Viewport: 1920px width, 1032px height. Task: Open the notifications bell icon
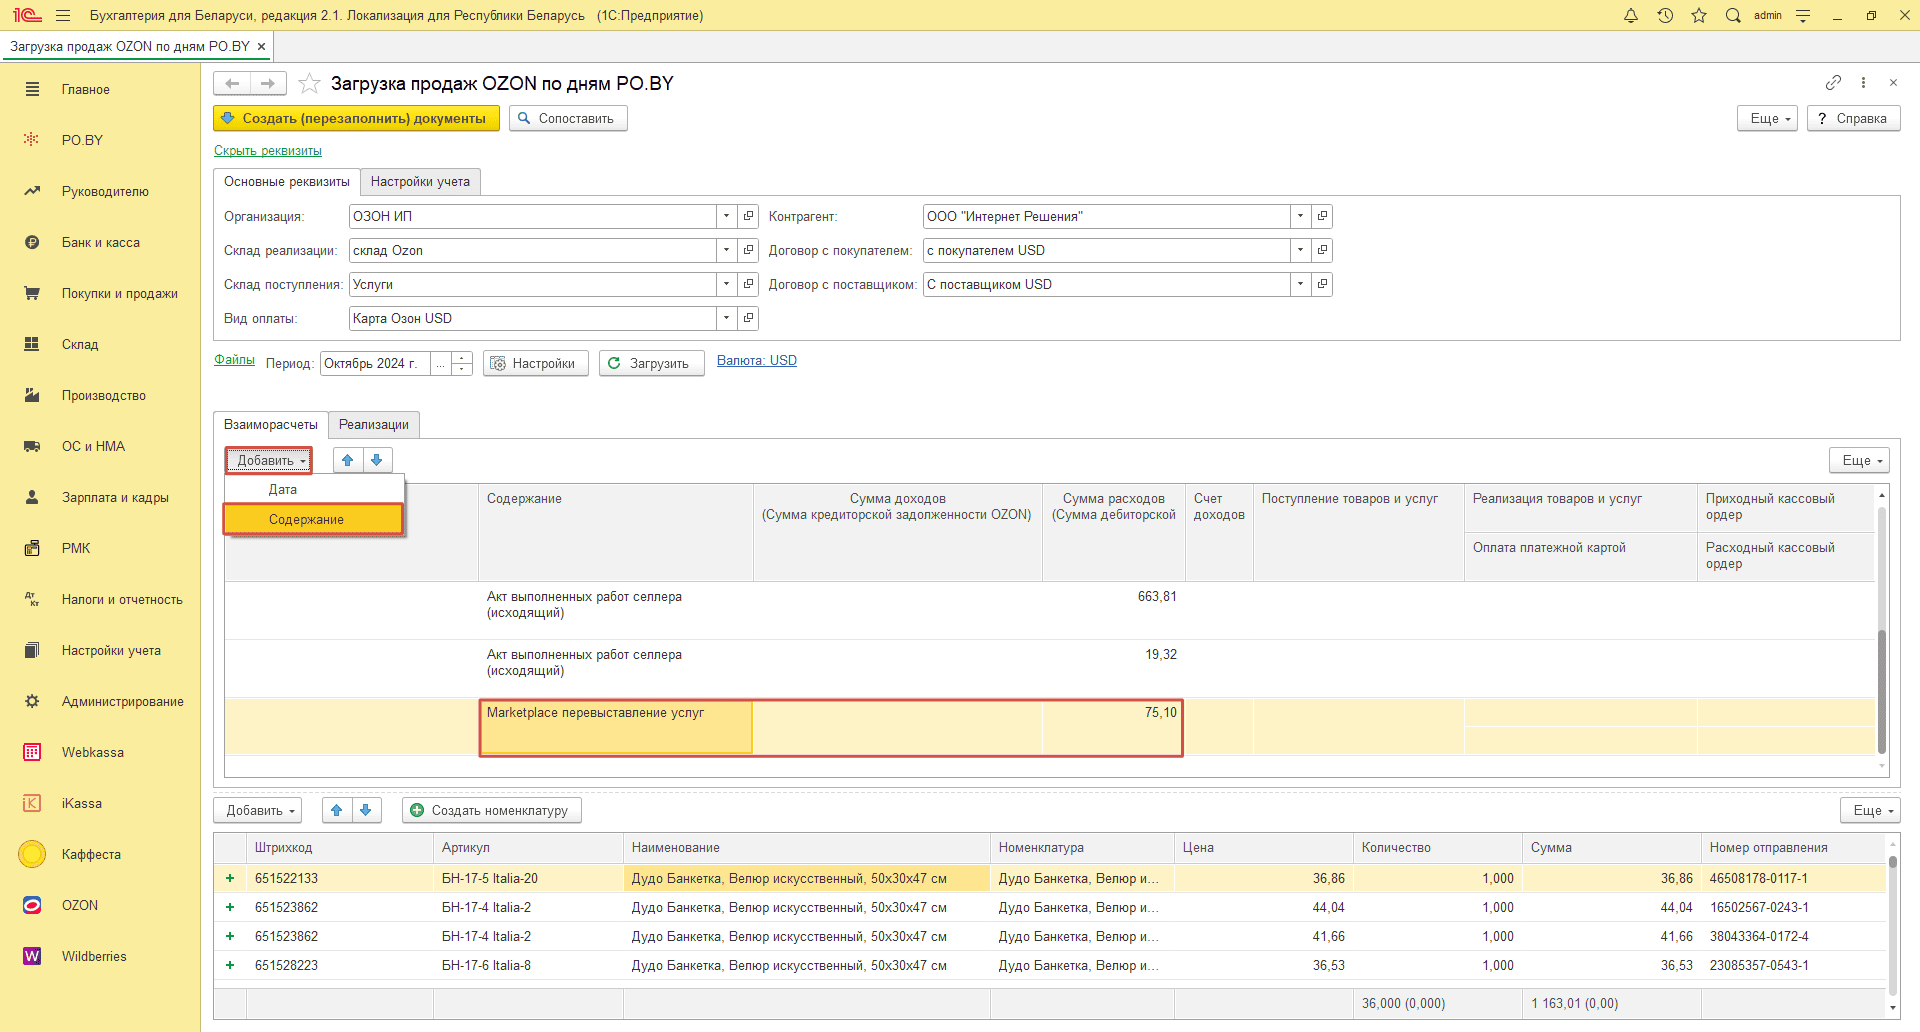(x=1631, y=15)
